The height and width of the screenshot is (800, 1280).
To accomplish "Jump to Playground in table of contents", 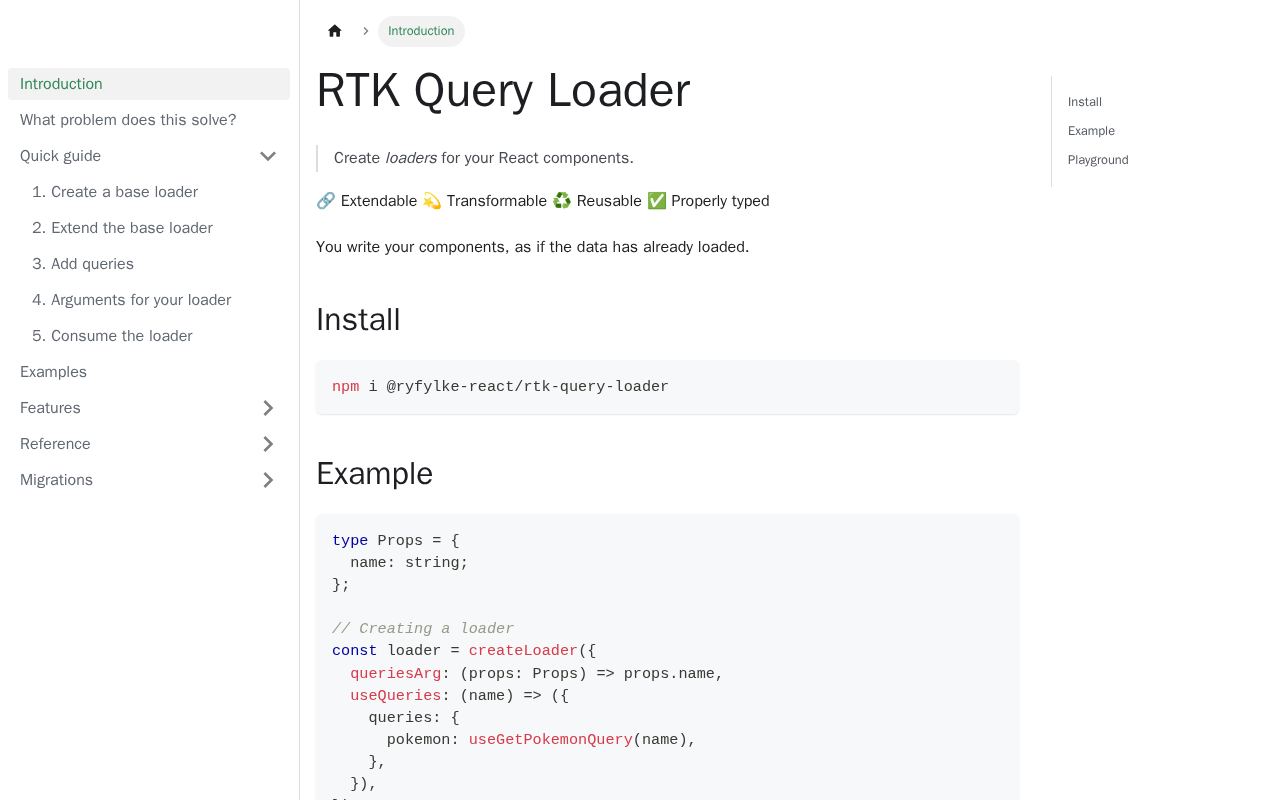I will click(x=1098, y=160).
